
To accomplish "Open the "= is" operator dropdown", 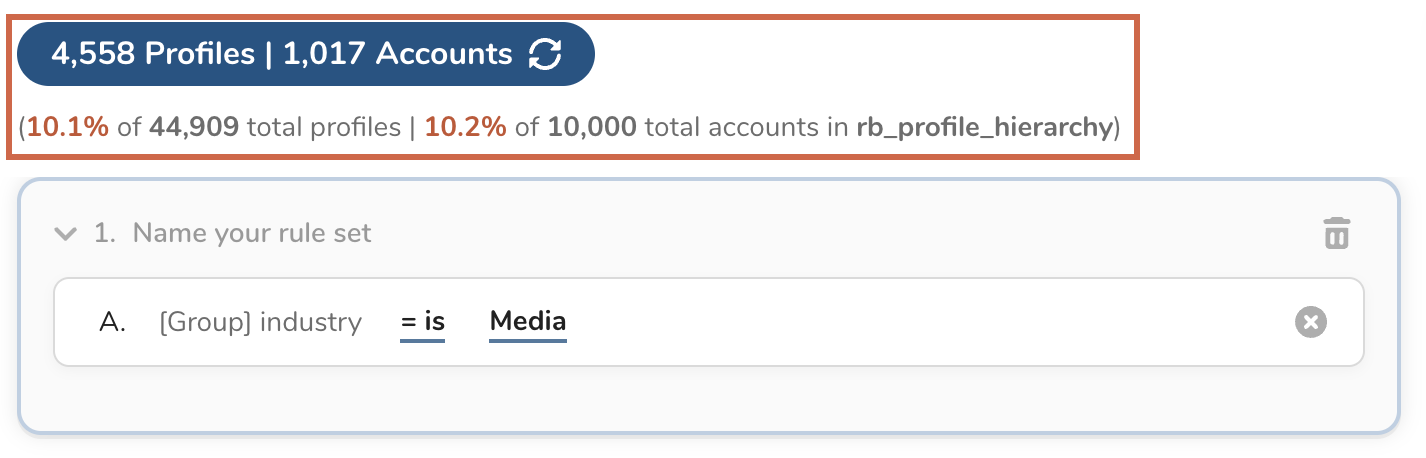I will (422, 322).
